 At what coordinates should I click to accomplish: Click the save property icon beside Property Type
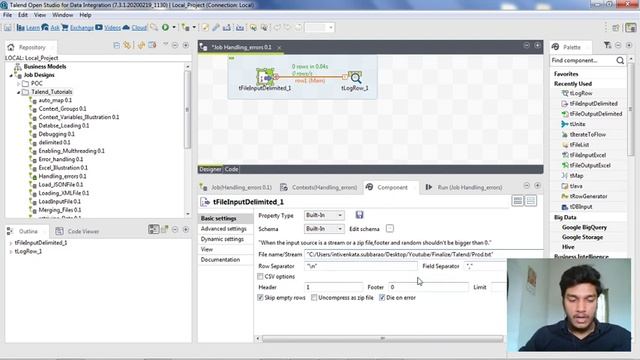click(359, 215)
